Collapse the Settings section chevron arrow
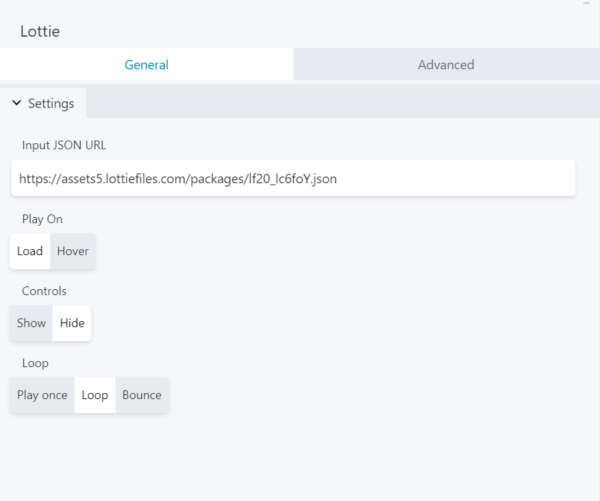 (16, 103)
